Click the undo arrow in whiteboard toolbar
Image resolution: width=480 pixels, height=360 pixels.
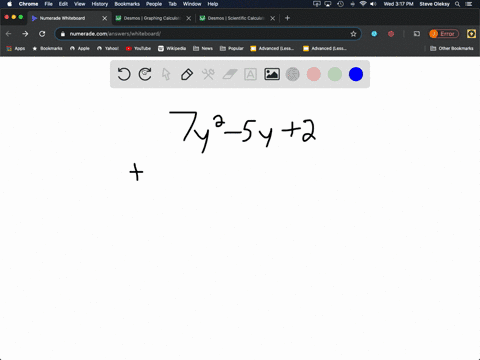(x=124, y=74)
